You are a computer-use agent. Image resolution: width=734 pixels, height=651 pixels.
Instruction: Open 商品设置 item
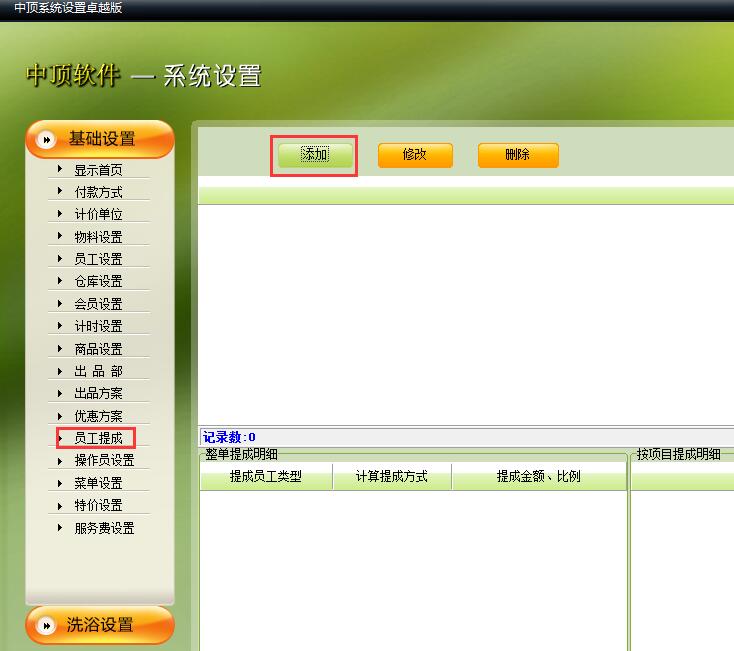98,349
